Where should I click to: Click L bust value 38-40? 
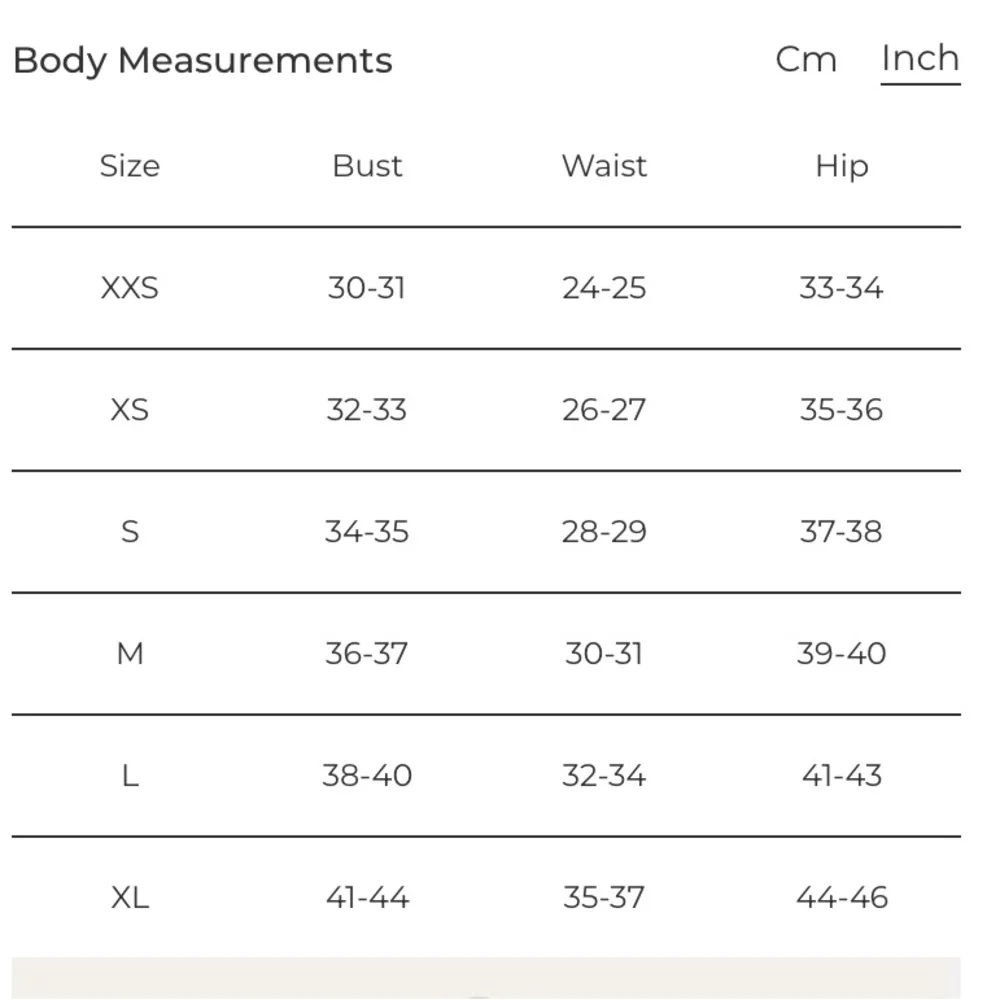click(367, 776)
